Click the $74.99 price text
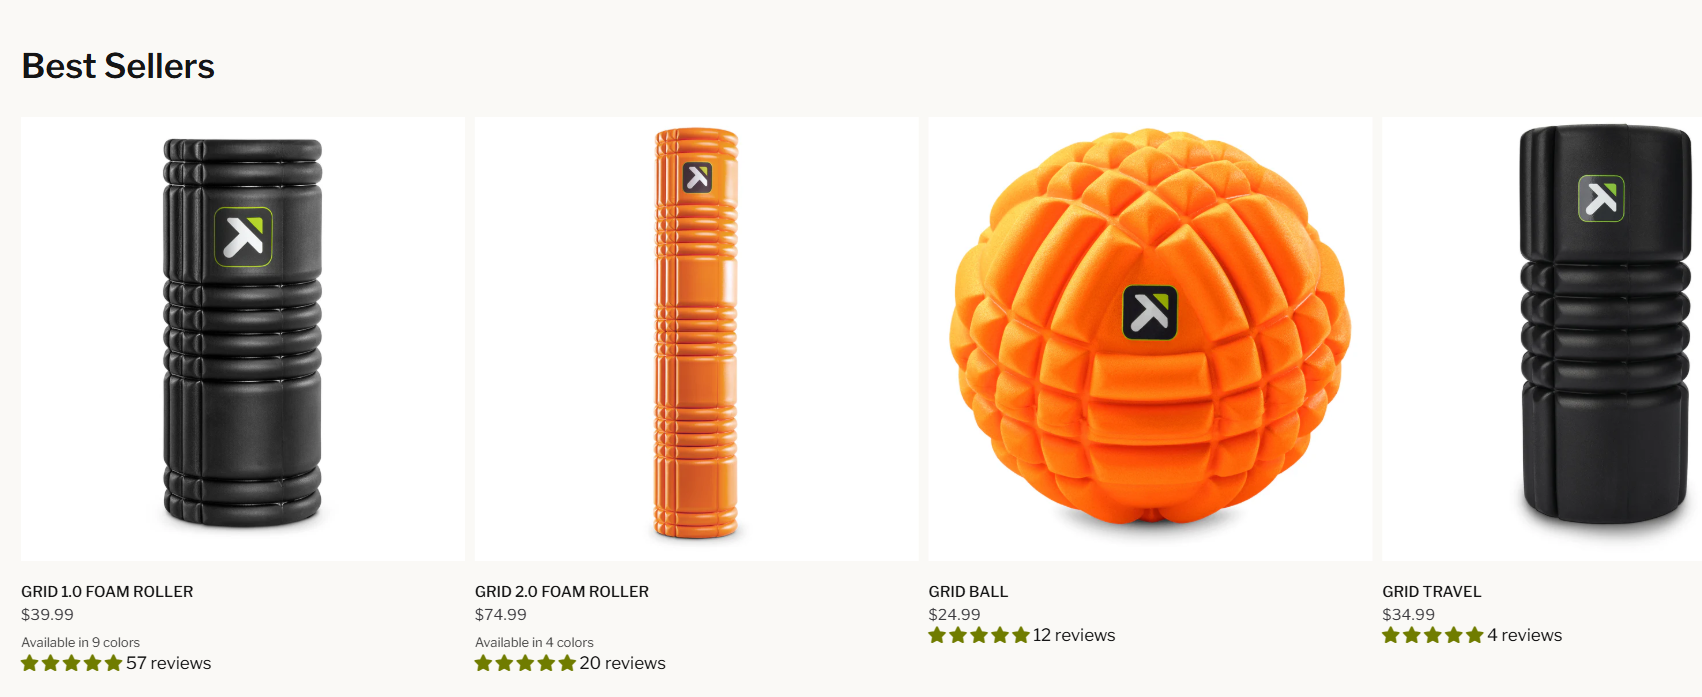1702x697 pixels. [501, 615]
